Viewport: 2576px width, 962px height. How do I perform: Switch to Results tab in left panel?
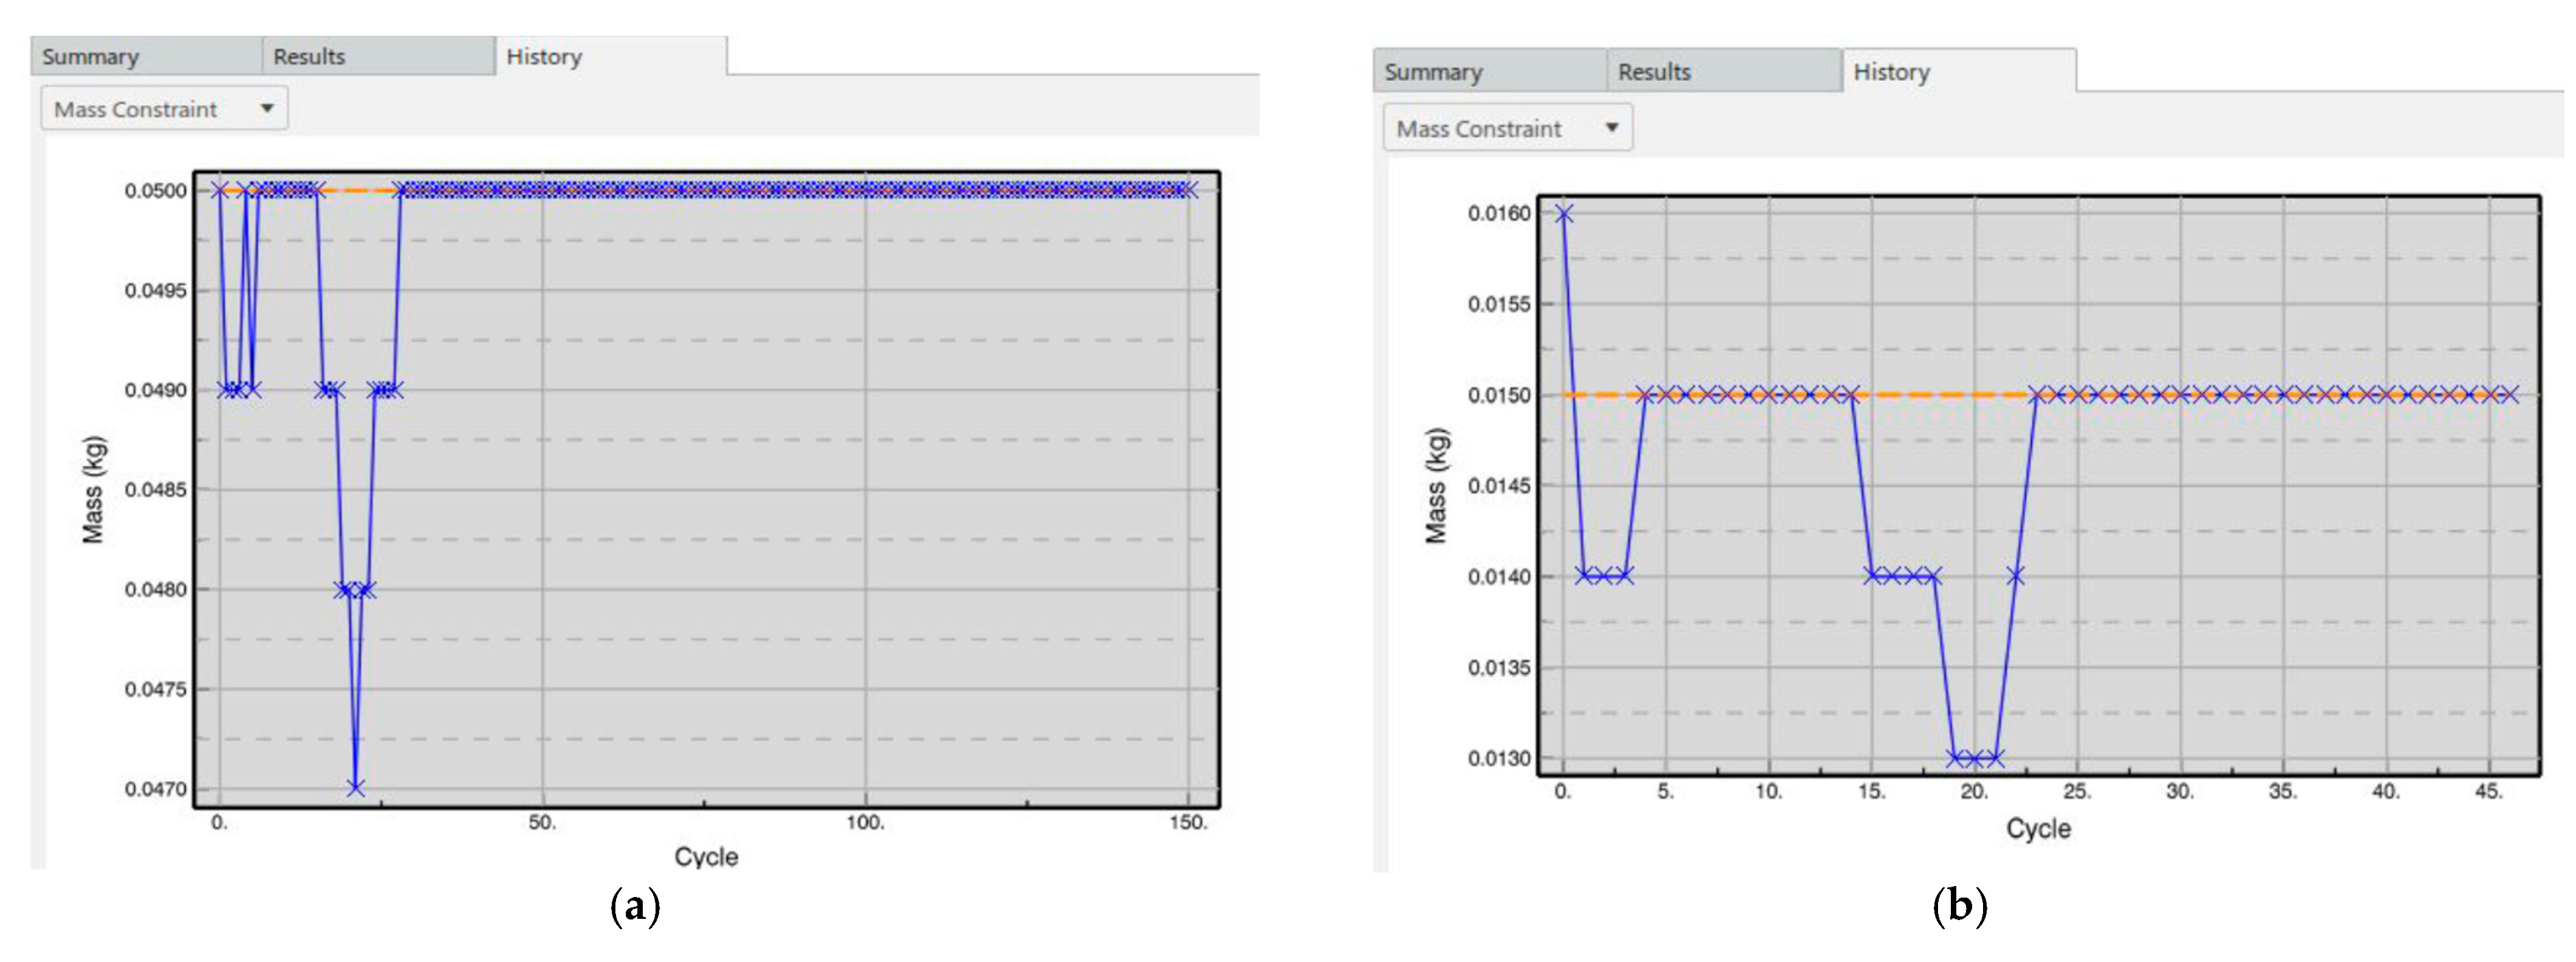click(309, 57)
